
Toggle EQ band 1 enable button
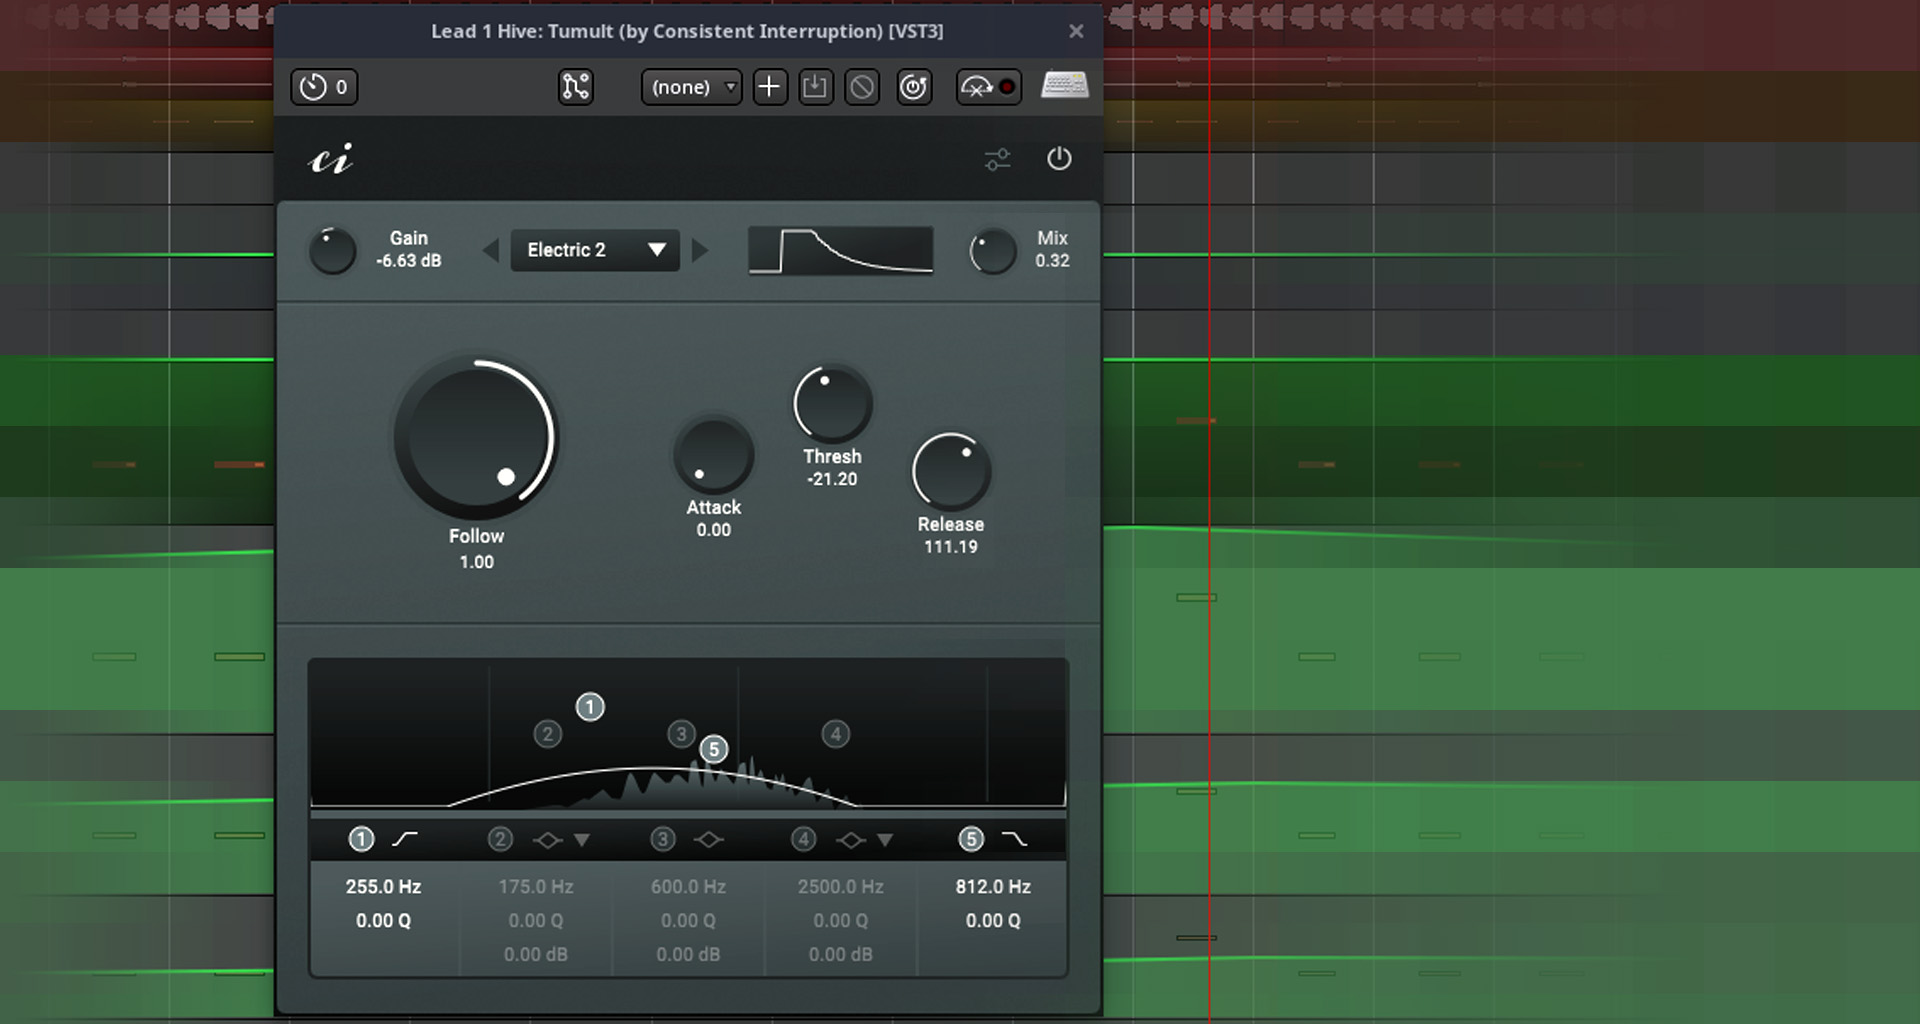tap(361, 839)
